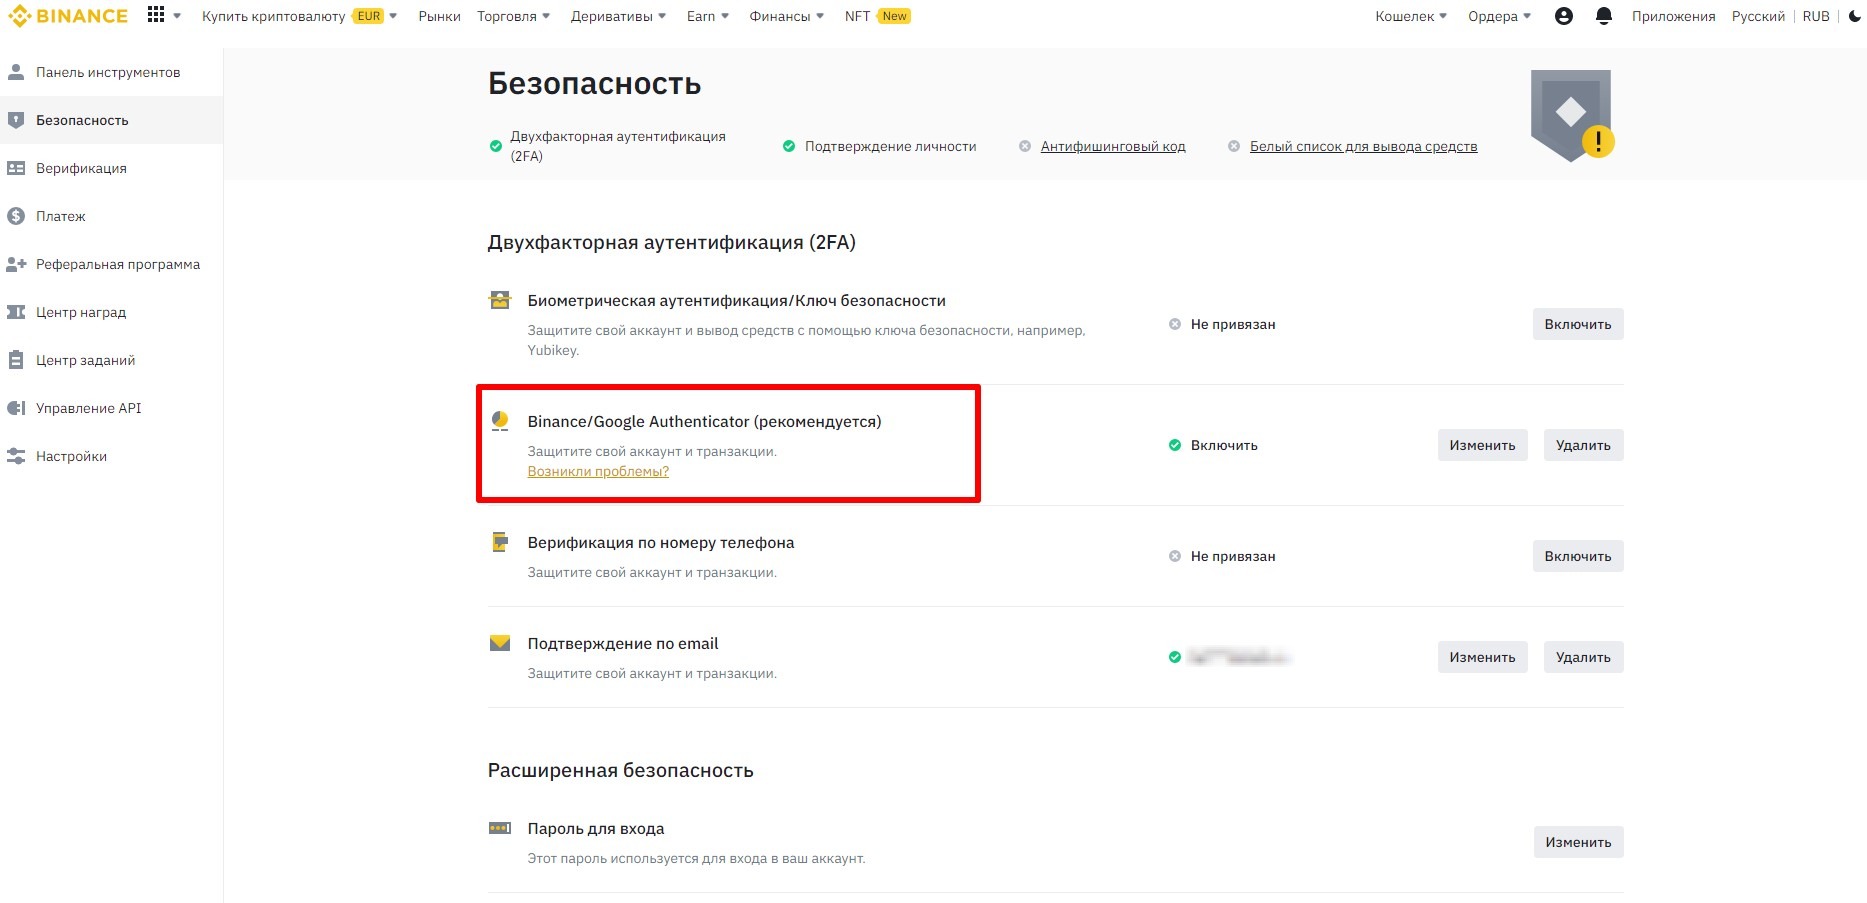The height and width of the screenshot is (903, 1867).
Task: Expand the Кошелек dropdown
Action: pyautogui.click(x=1410, y=16)
